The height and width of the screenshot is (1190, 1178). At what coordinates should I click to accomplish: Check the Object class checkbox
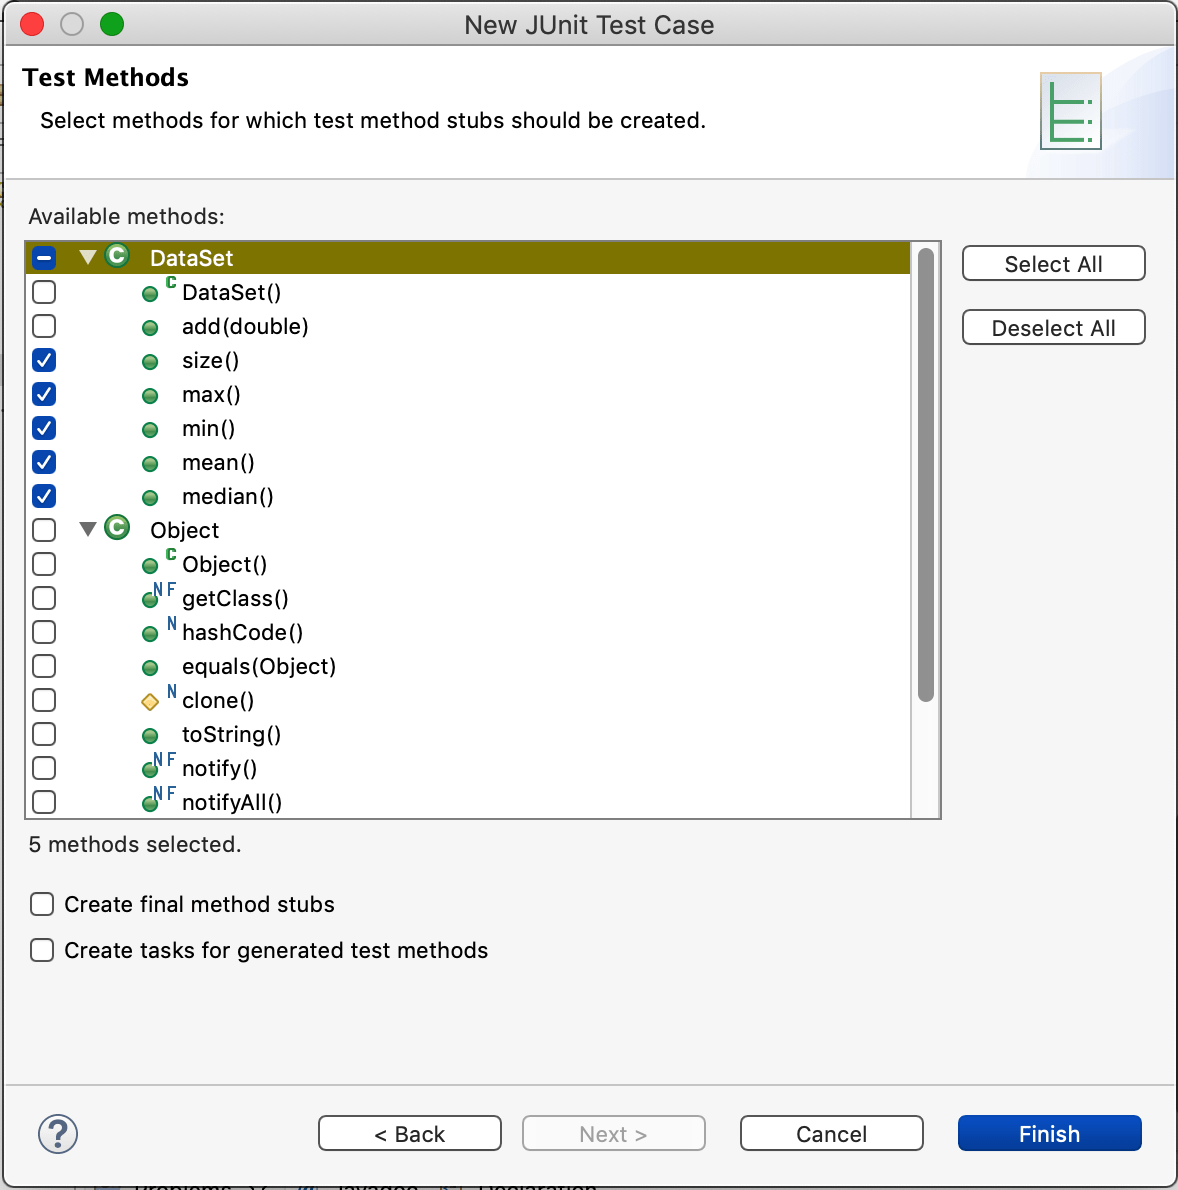(44, 530)
